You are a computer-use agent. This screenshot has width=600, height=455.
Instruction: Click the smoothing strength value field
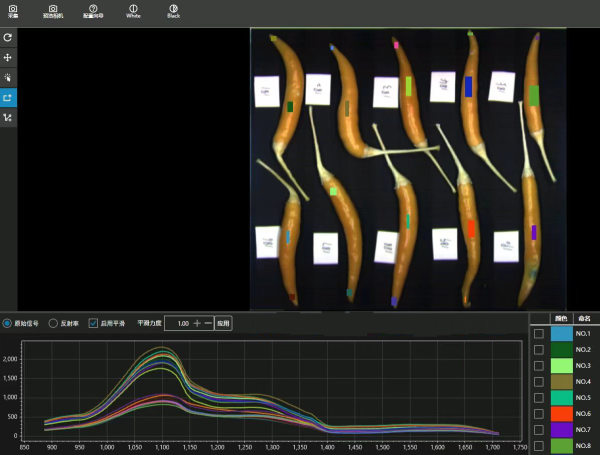[x=180, y=323]
